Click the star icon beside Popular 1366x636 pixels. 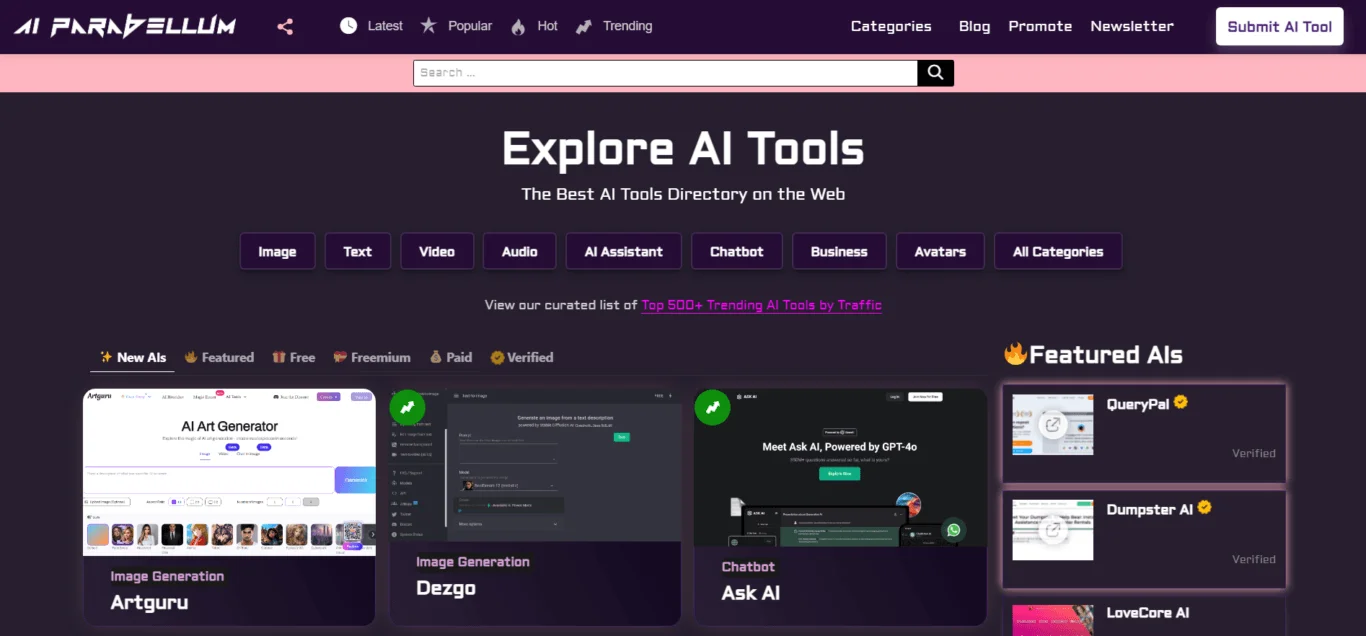click(x=428, y=26)
